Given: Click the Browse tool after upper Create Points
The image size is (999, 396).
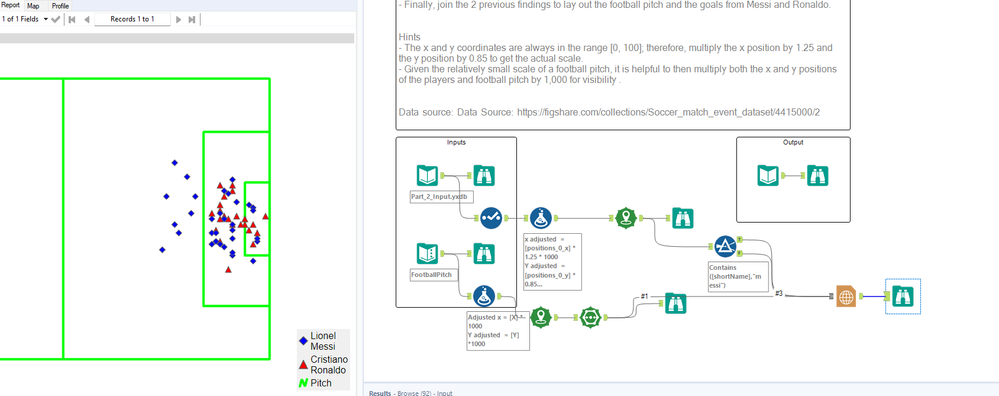Looking at the screenshot, I should pyautogui.click(x=682, y=218).
